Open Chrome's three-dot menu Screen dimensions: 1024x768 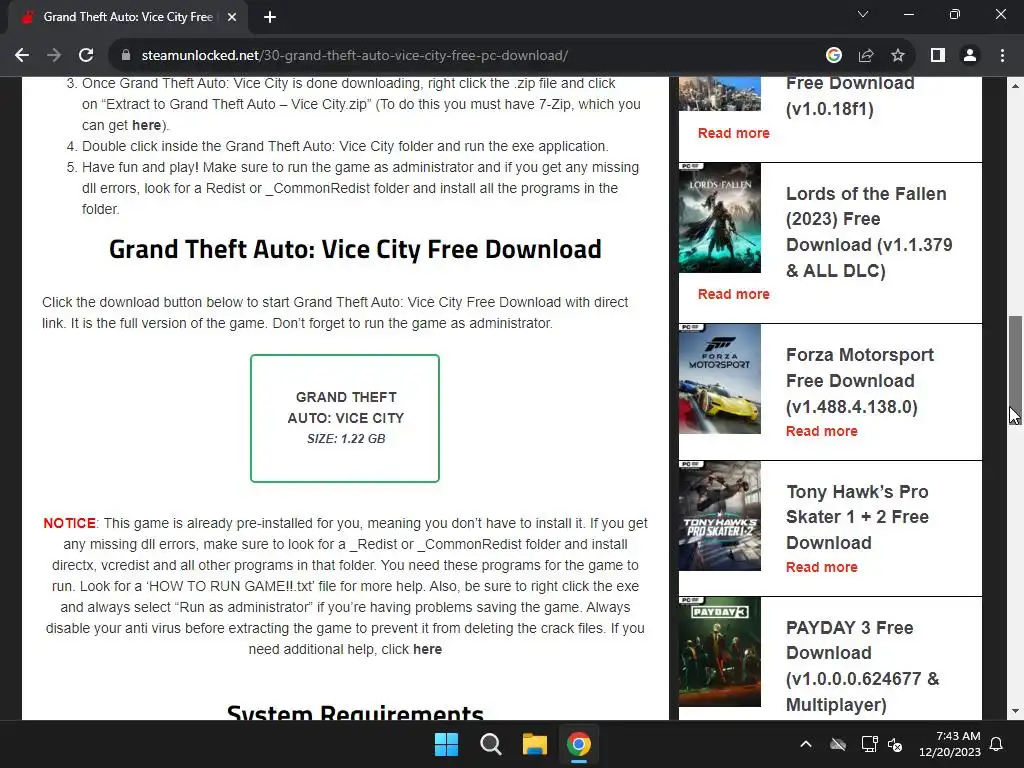point(1002,56)
